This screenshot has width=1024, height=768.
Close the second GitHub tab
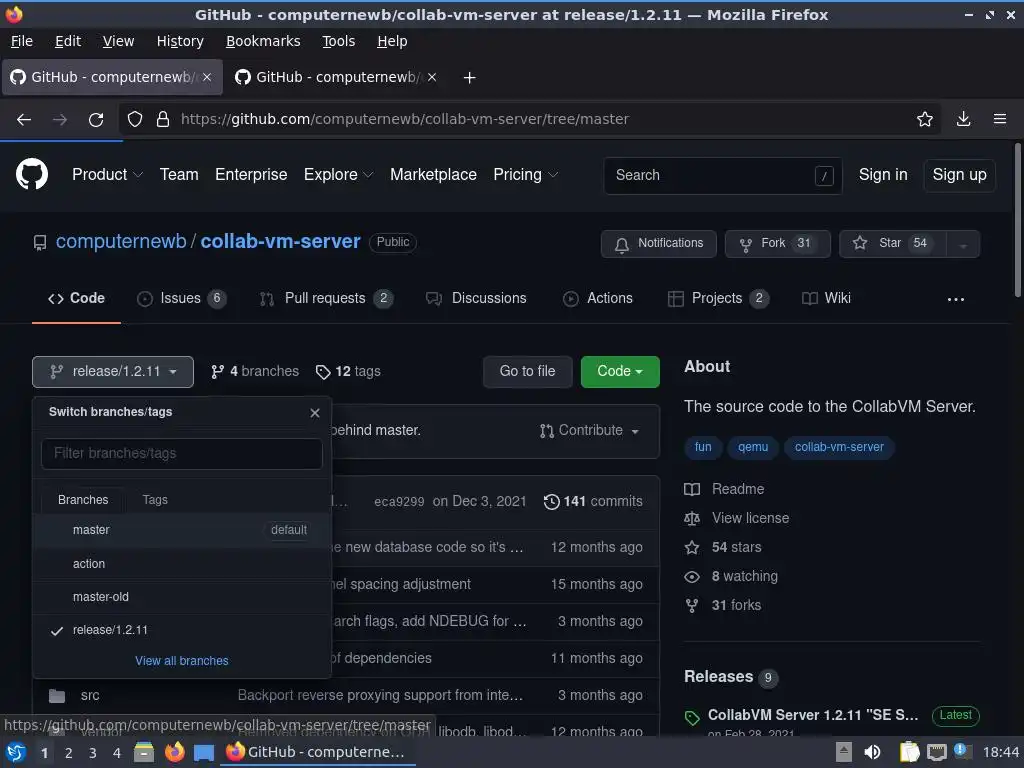click(432, 77)
